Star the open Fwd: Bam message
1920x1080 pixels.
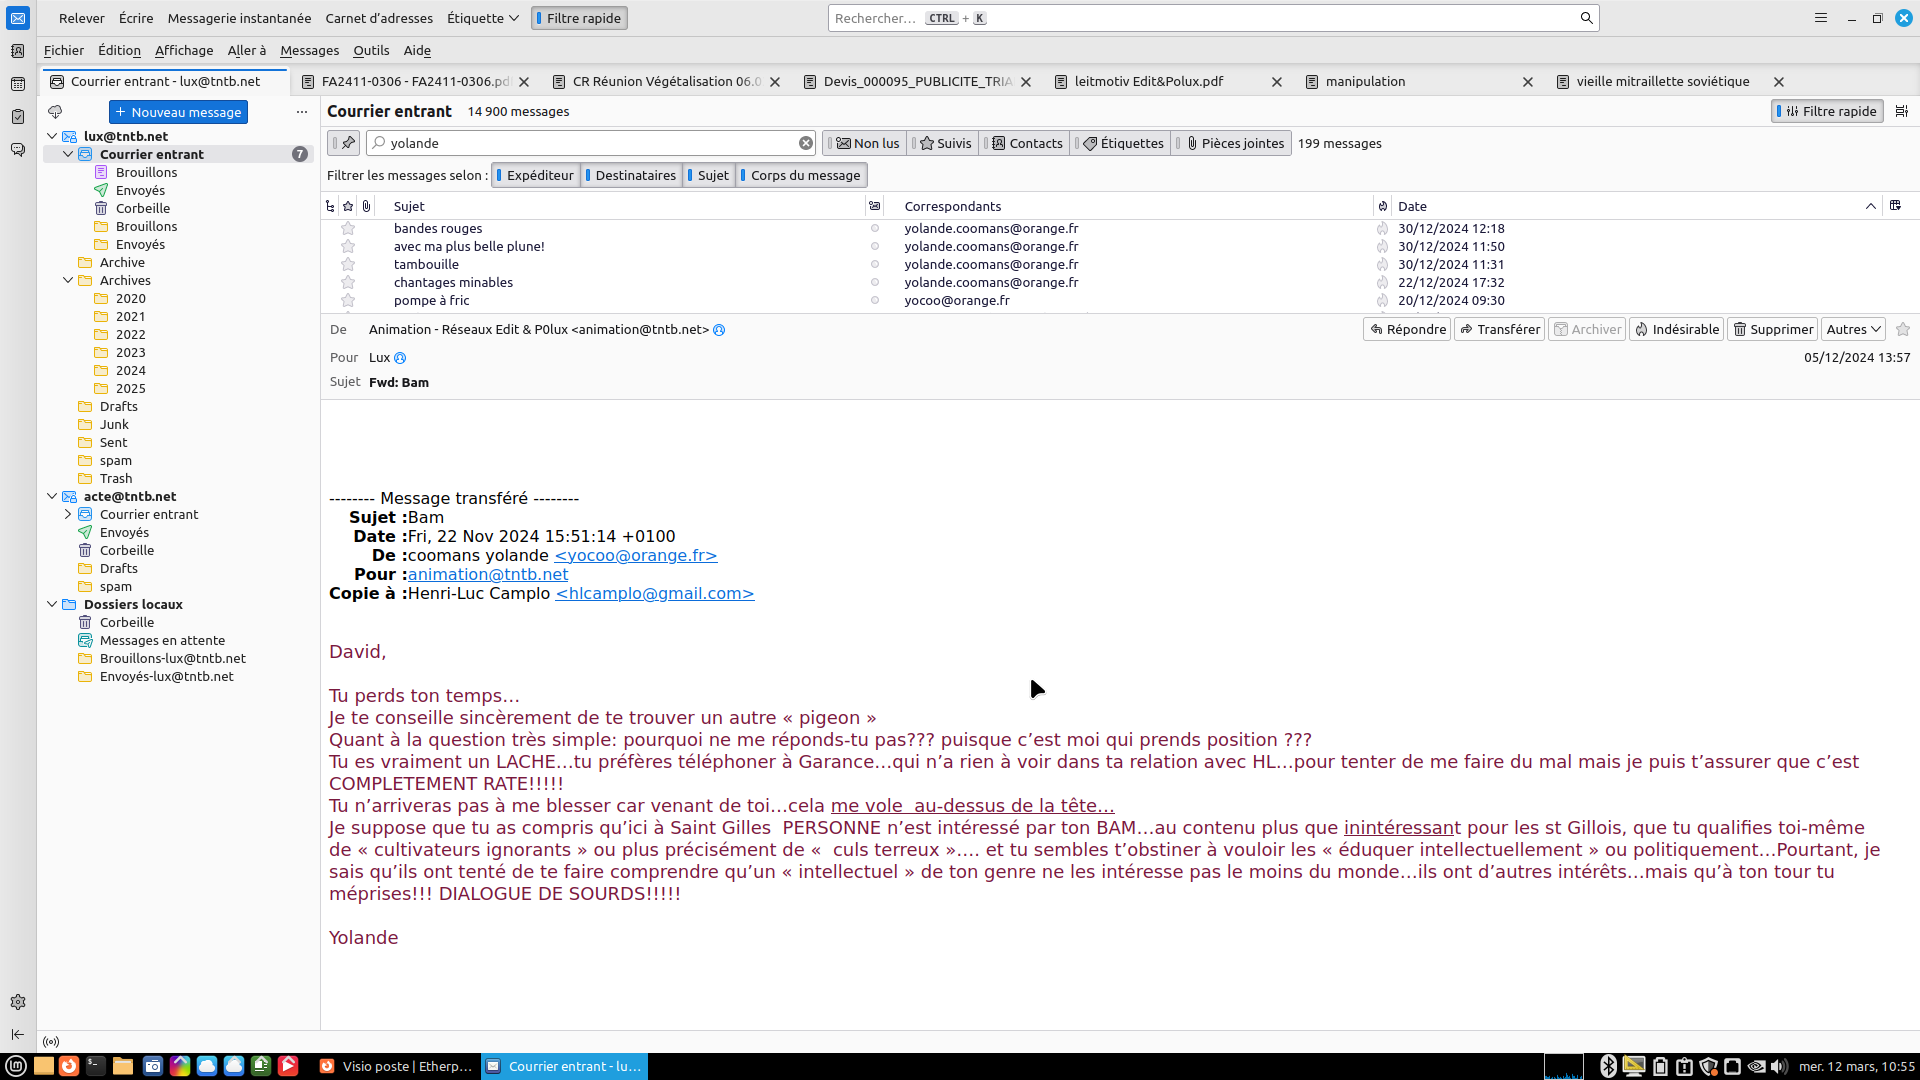click(x=1902, y=329)
